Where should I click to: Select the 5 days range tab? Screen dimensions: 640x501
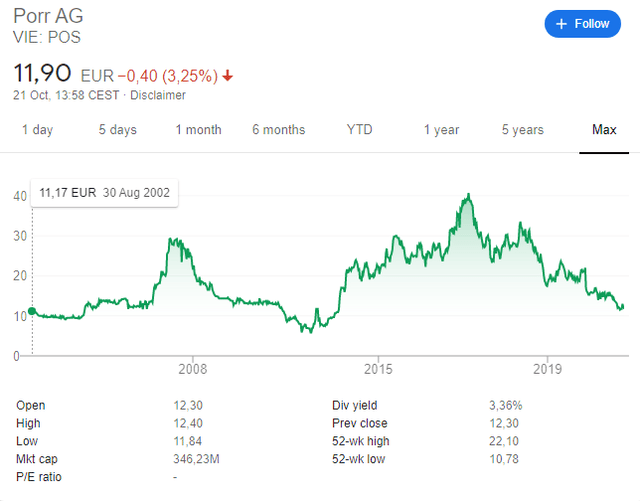pyautogui.click(x=118, y=130)
